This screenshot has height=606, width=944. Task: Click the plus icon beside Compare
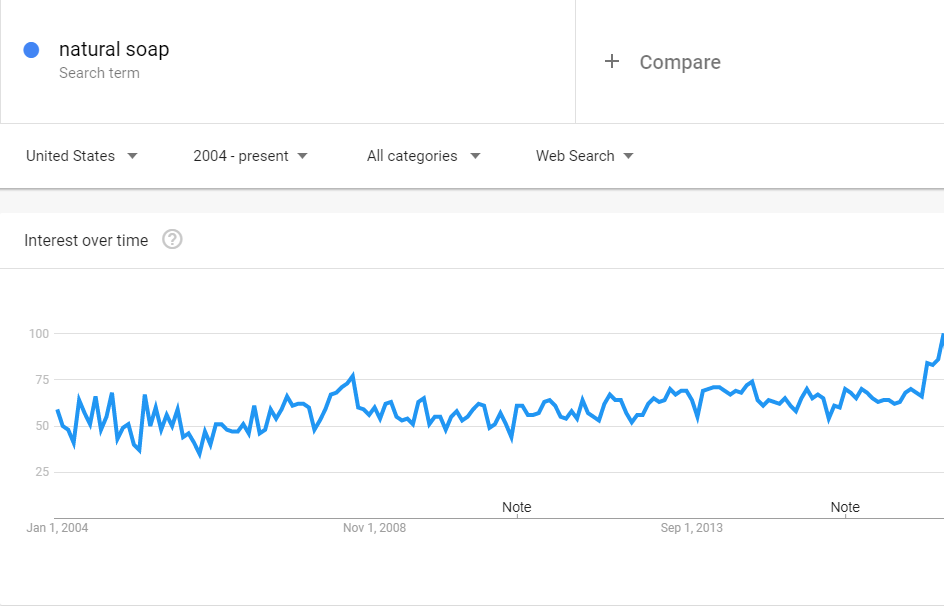click(612, 61)
